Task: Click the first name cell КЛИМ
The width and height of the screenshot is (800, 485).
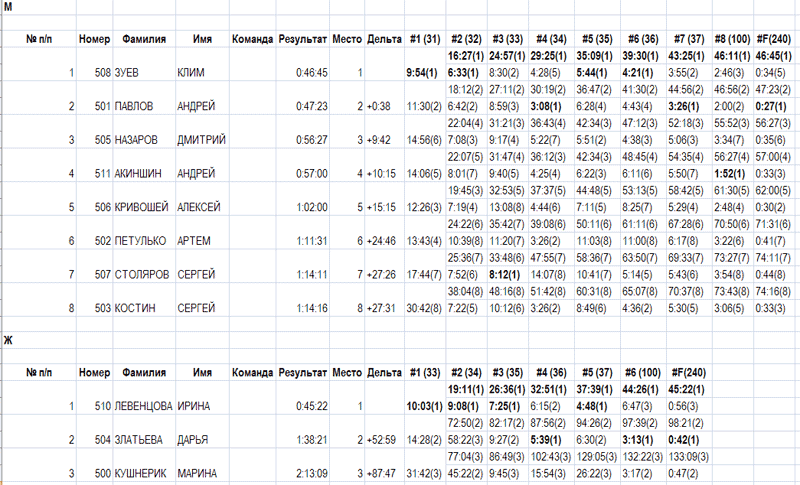Action: coord(192,73)
